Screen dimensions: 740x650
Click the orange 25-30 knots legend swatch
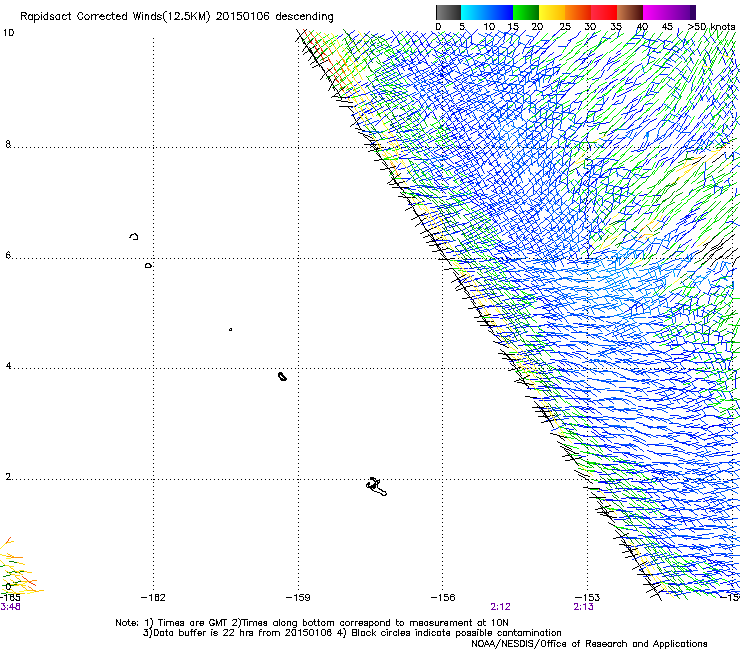pyautogui.click(x=578, y=12)
